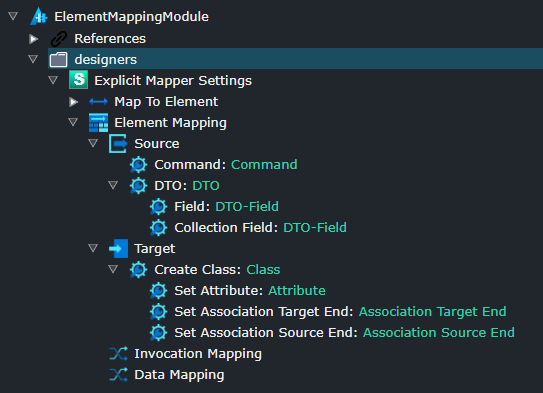Expand the References node
543x393 pixels.
click(x=34, y=39)
